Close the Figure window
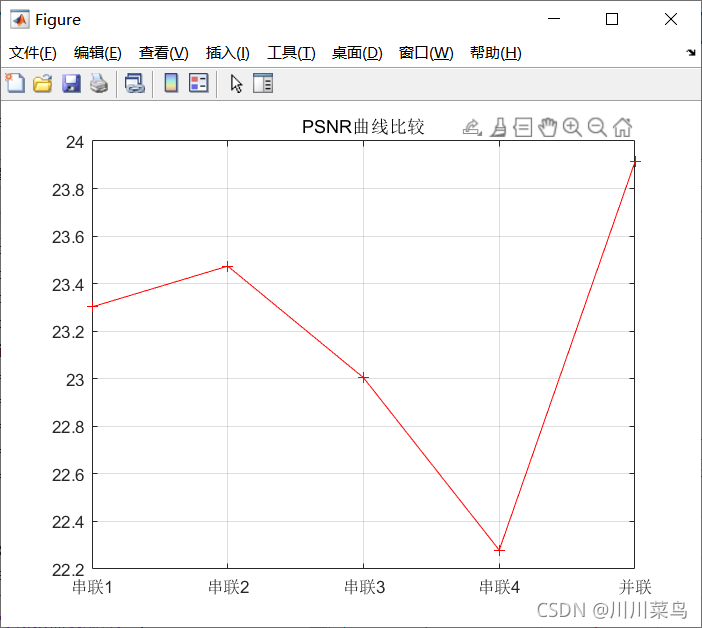This screenshot has width=702, height=628. click(671, 19)
